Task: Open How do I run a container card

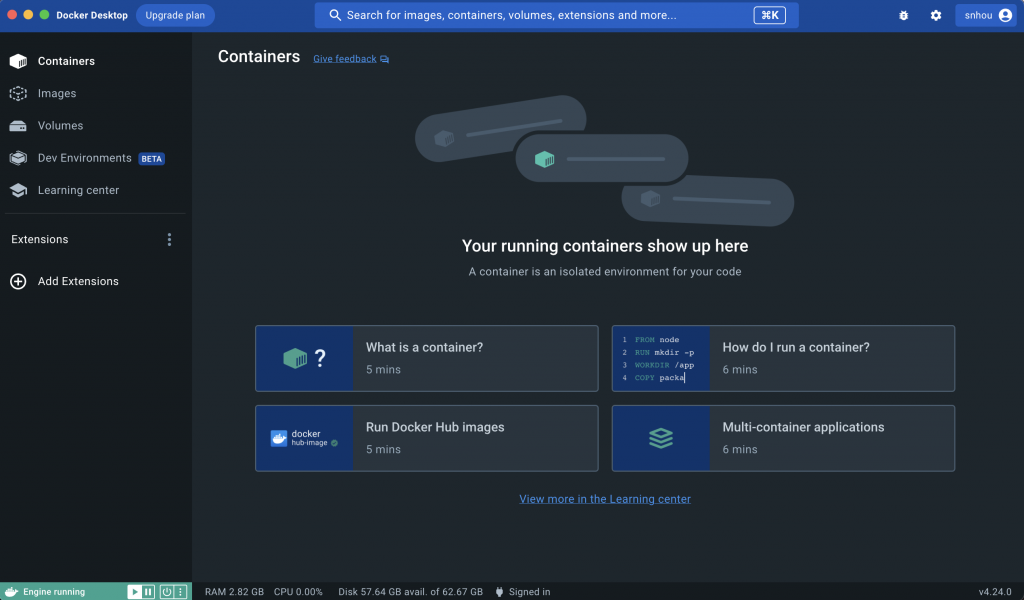Action: [x=783, y=358]
